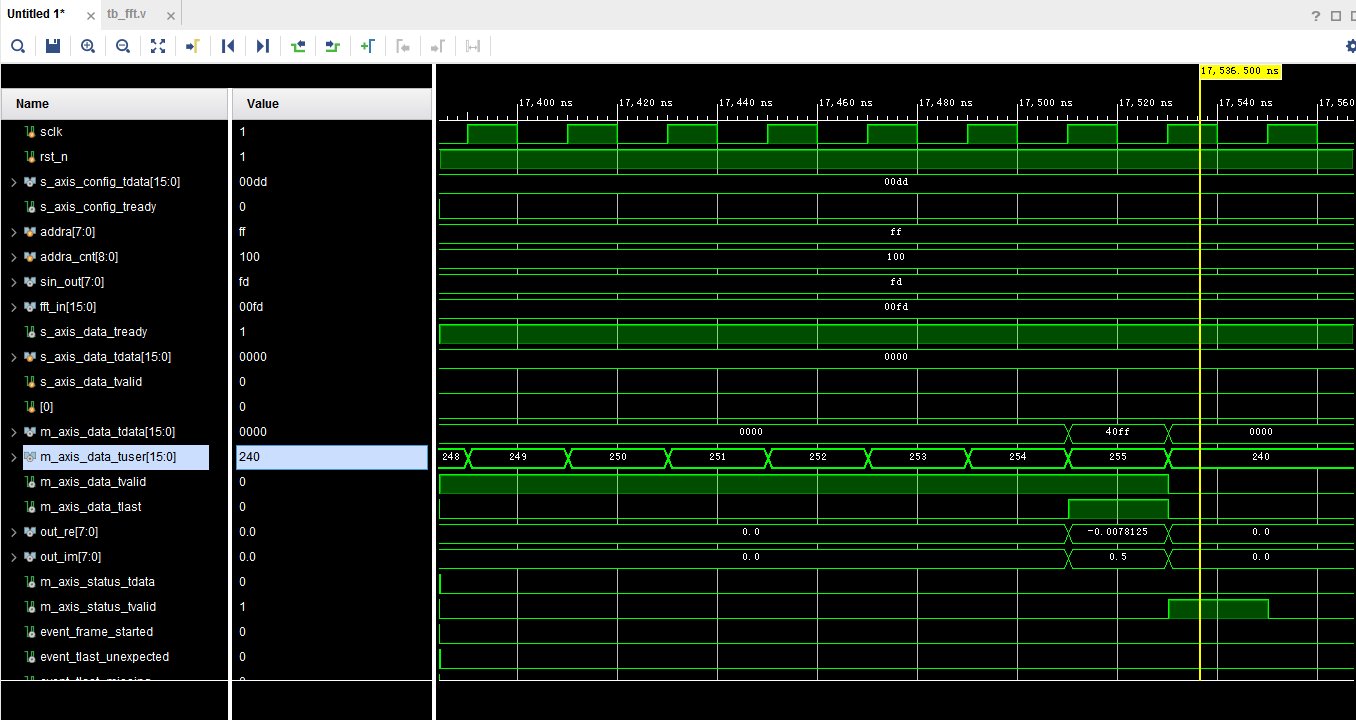This screenshot has height=720, width=1356.
Task: Select the s_axis_config_tready signal
Action: 98,207
